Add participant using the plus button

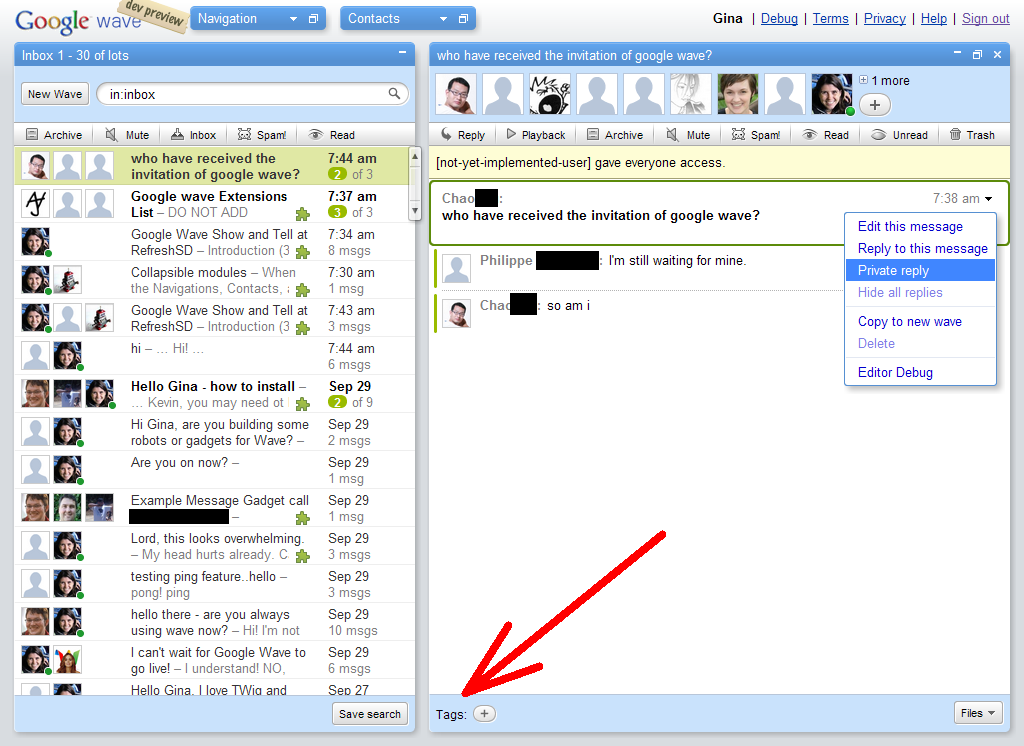point(874,104)
